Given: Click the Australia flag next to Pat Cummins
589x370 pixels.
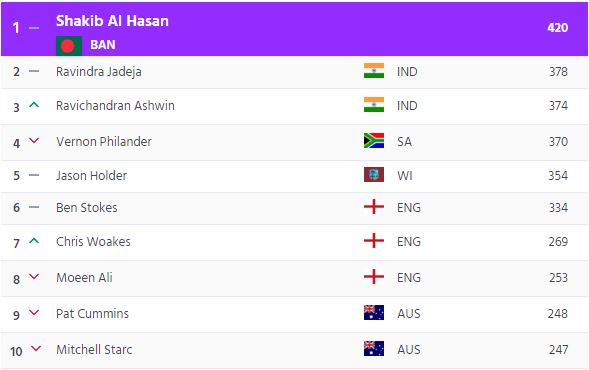Looking at the screenshot, I should tap(374, 313).
